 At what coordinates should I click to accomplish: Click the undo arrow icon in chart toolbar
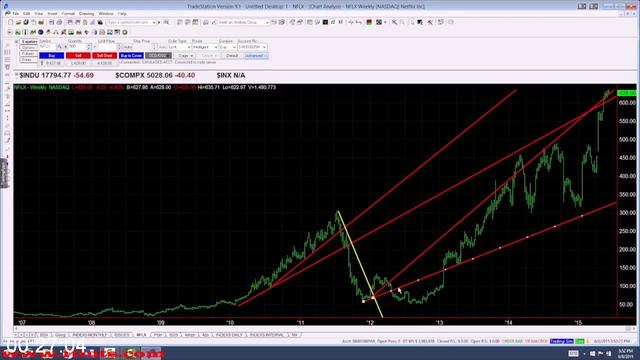click(x=440, y=22)
